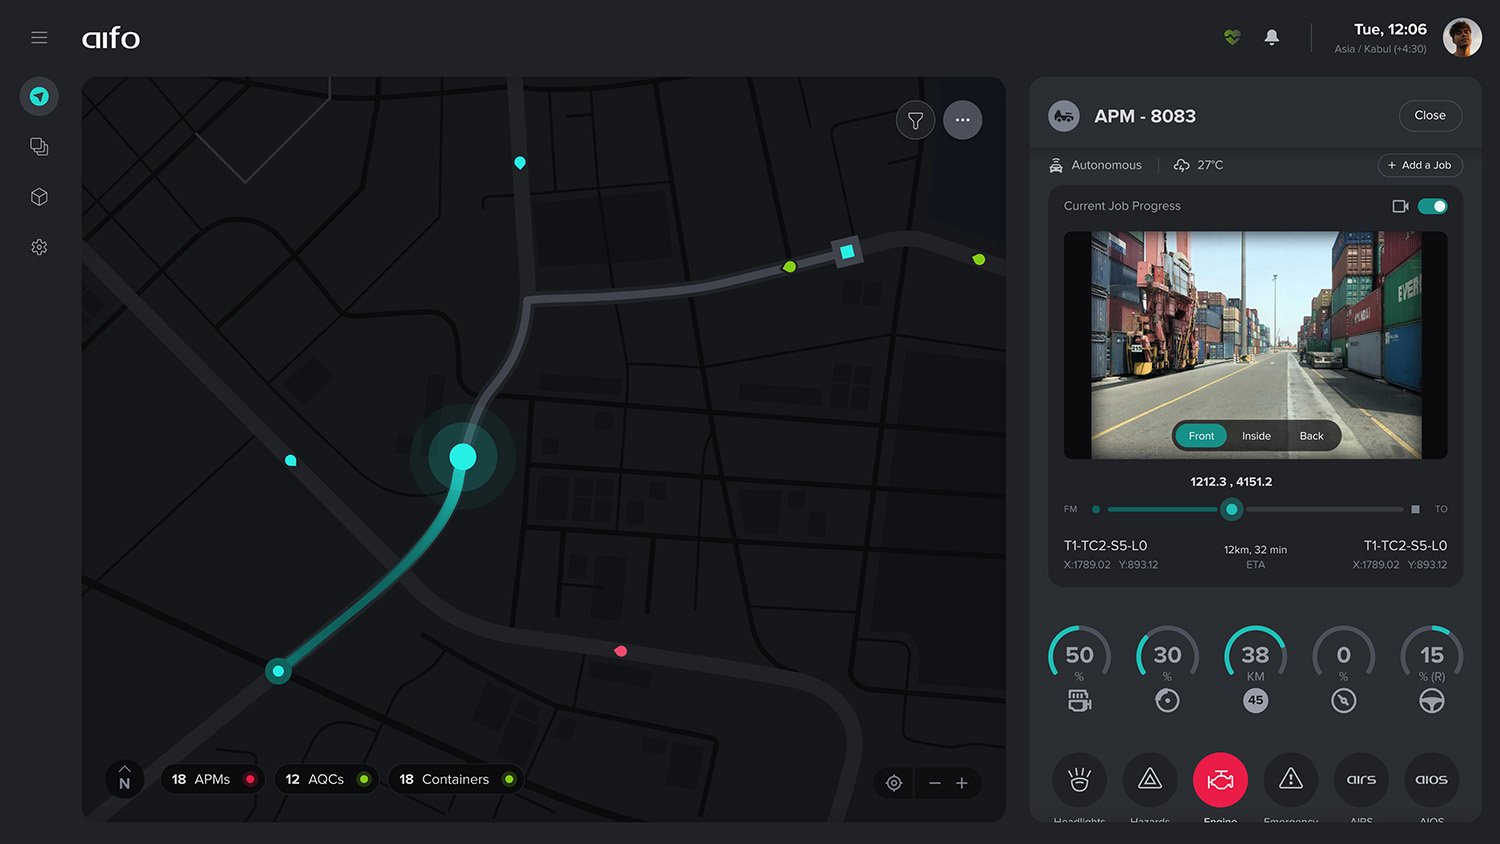Click the 30% tire gauge
Image resolution: width=1500 pixels, height=844 pixels.
pos(1167,656)
